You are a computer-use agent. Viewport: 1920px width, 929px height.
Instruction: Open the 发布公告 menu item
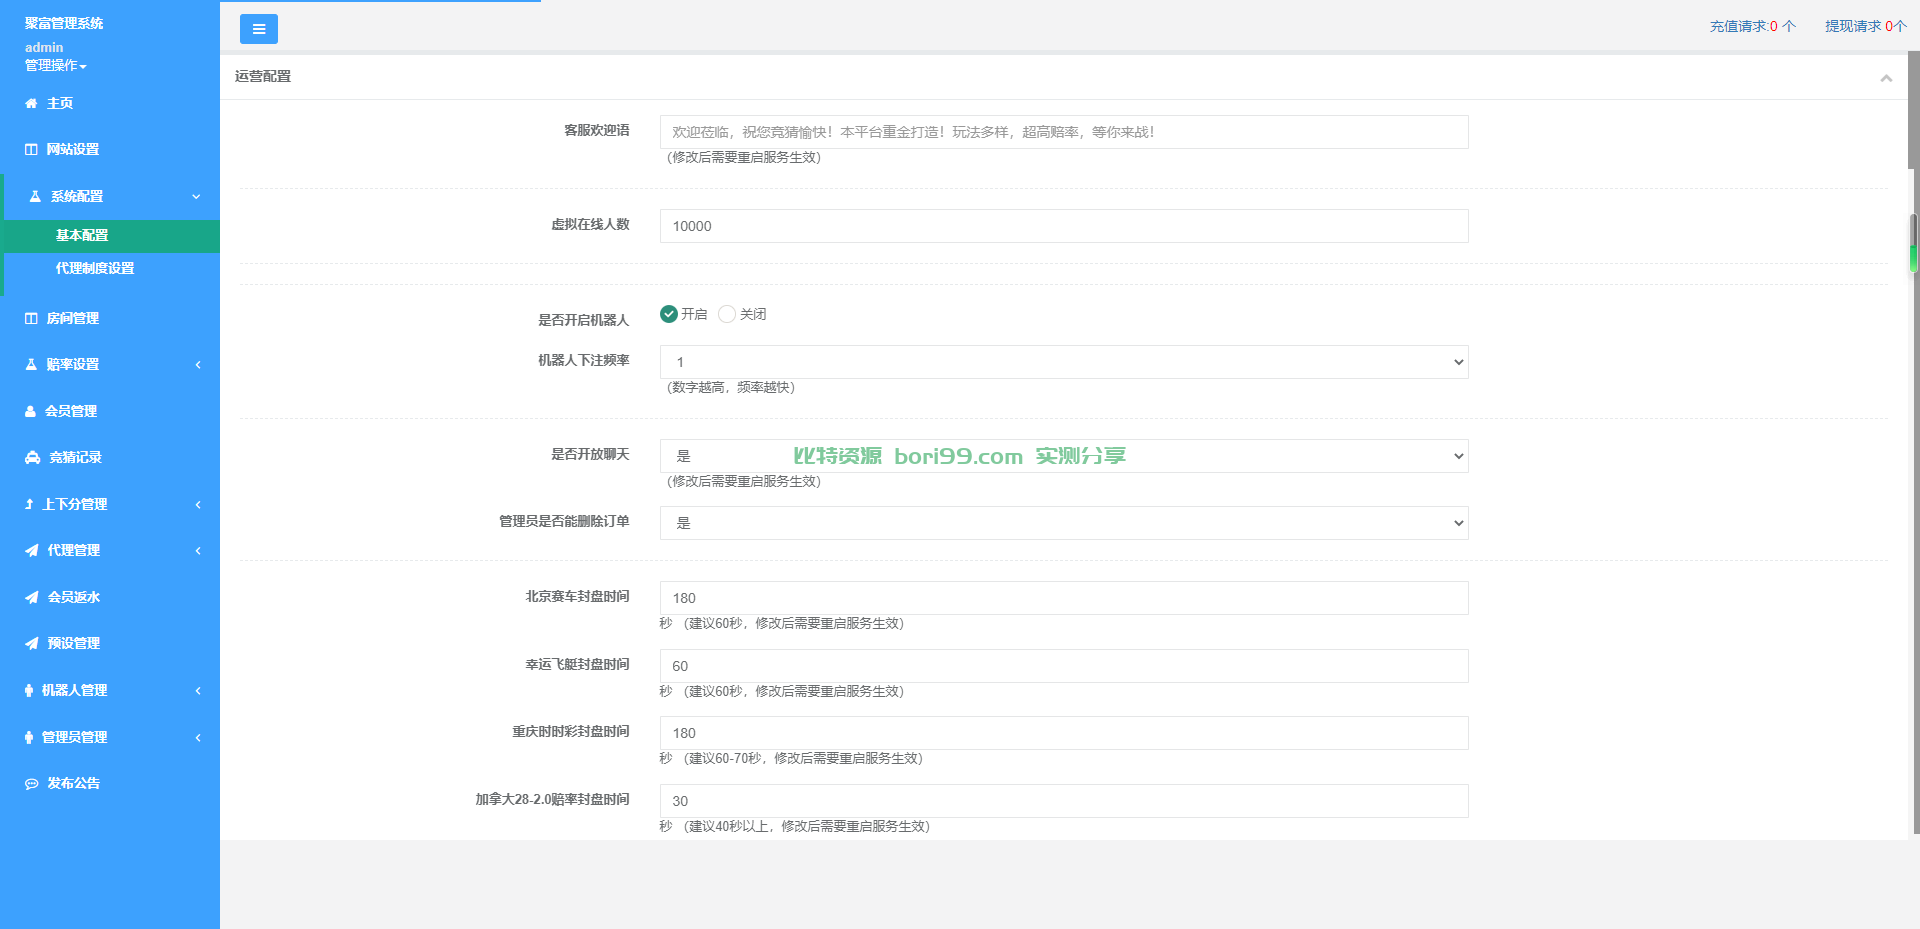(x=110, y=783)
